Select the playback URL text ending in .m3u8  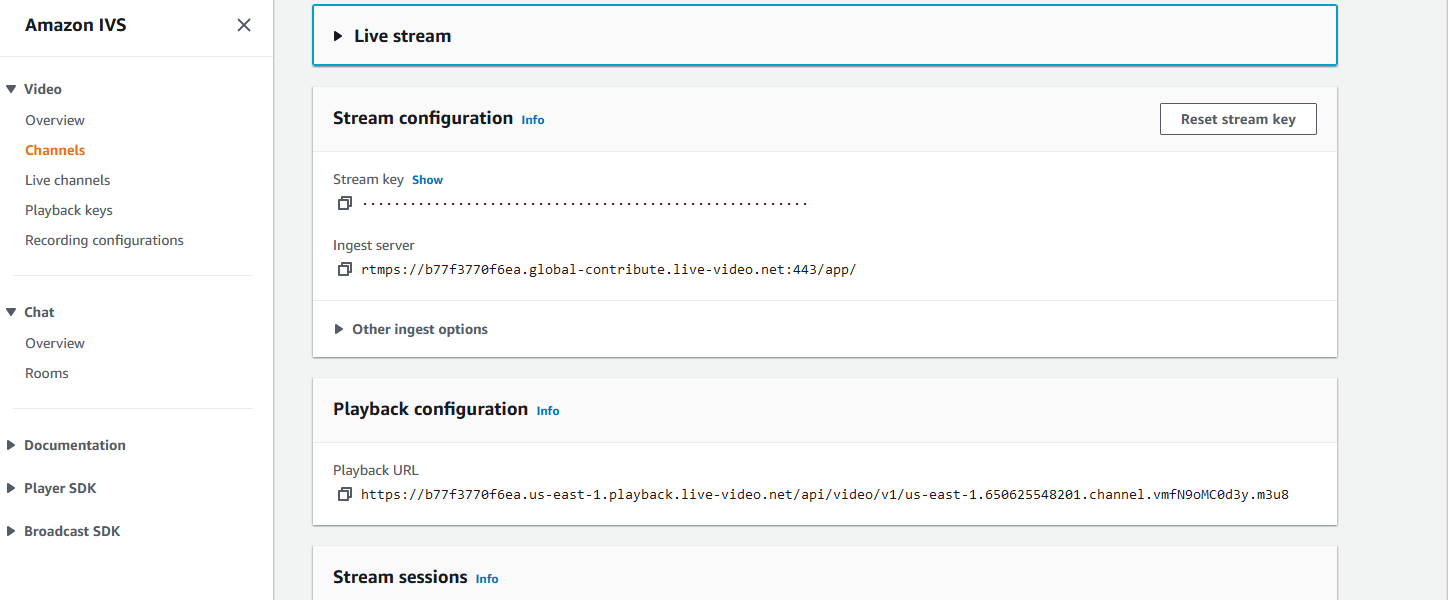[x=825, y=494]
